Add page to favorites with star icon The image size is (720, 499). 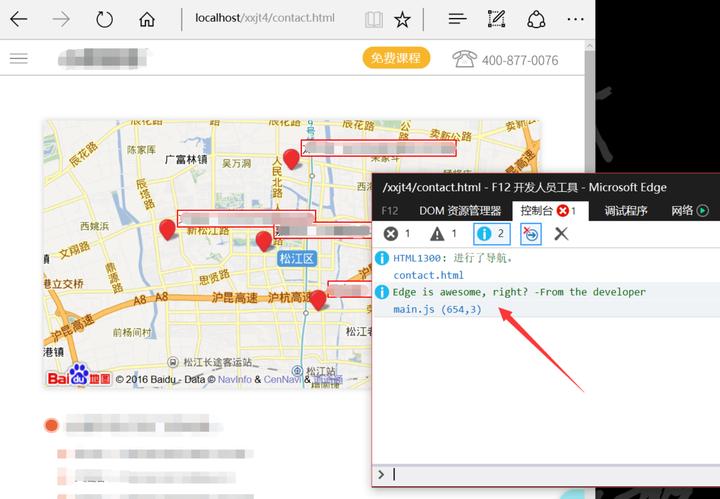402,19
